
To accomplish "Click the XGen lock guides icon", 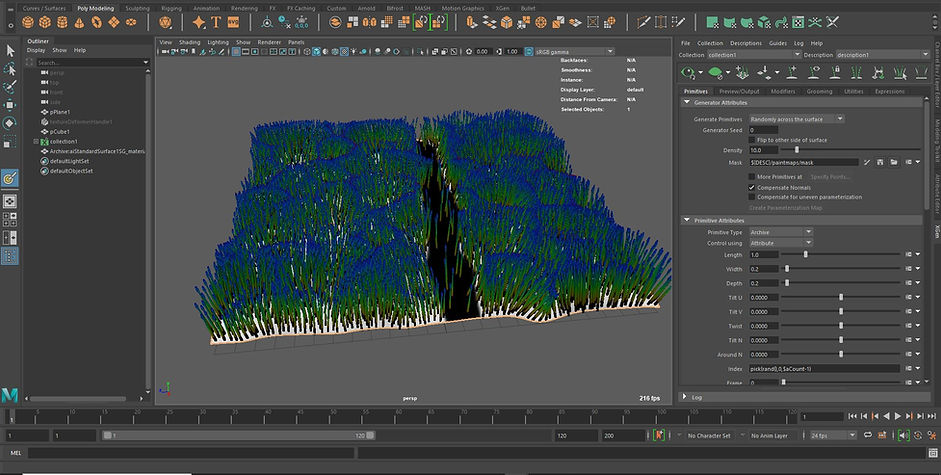I will tap(835, 73).
